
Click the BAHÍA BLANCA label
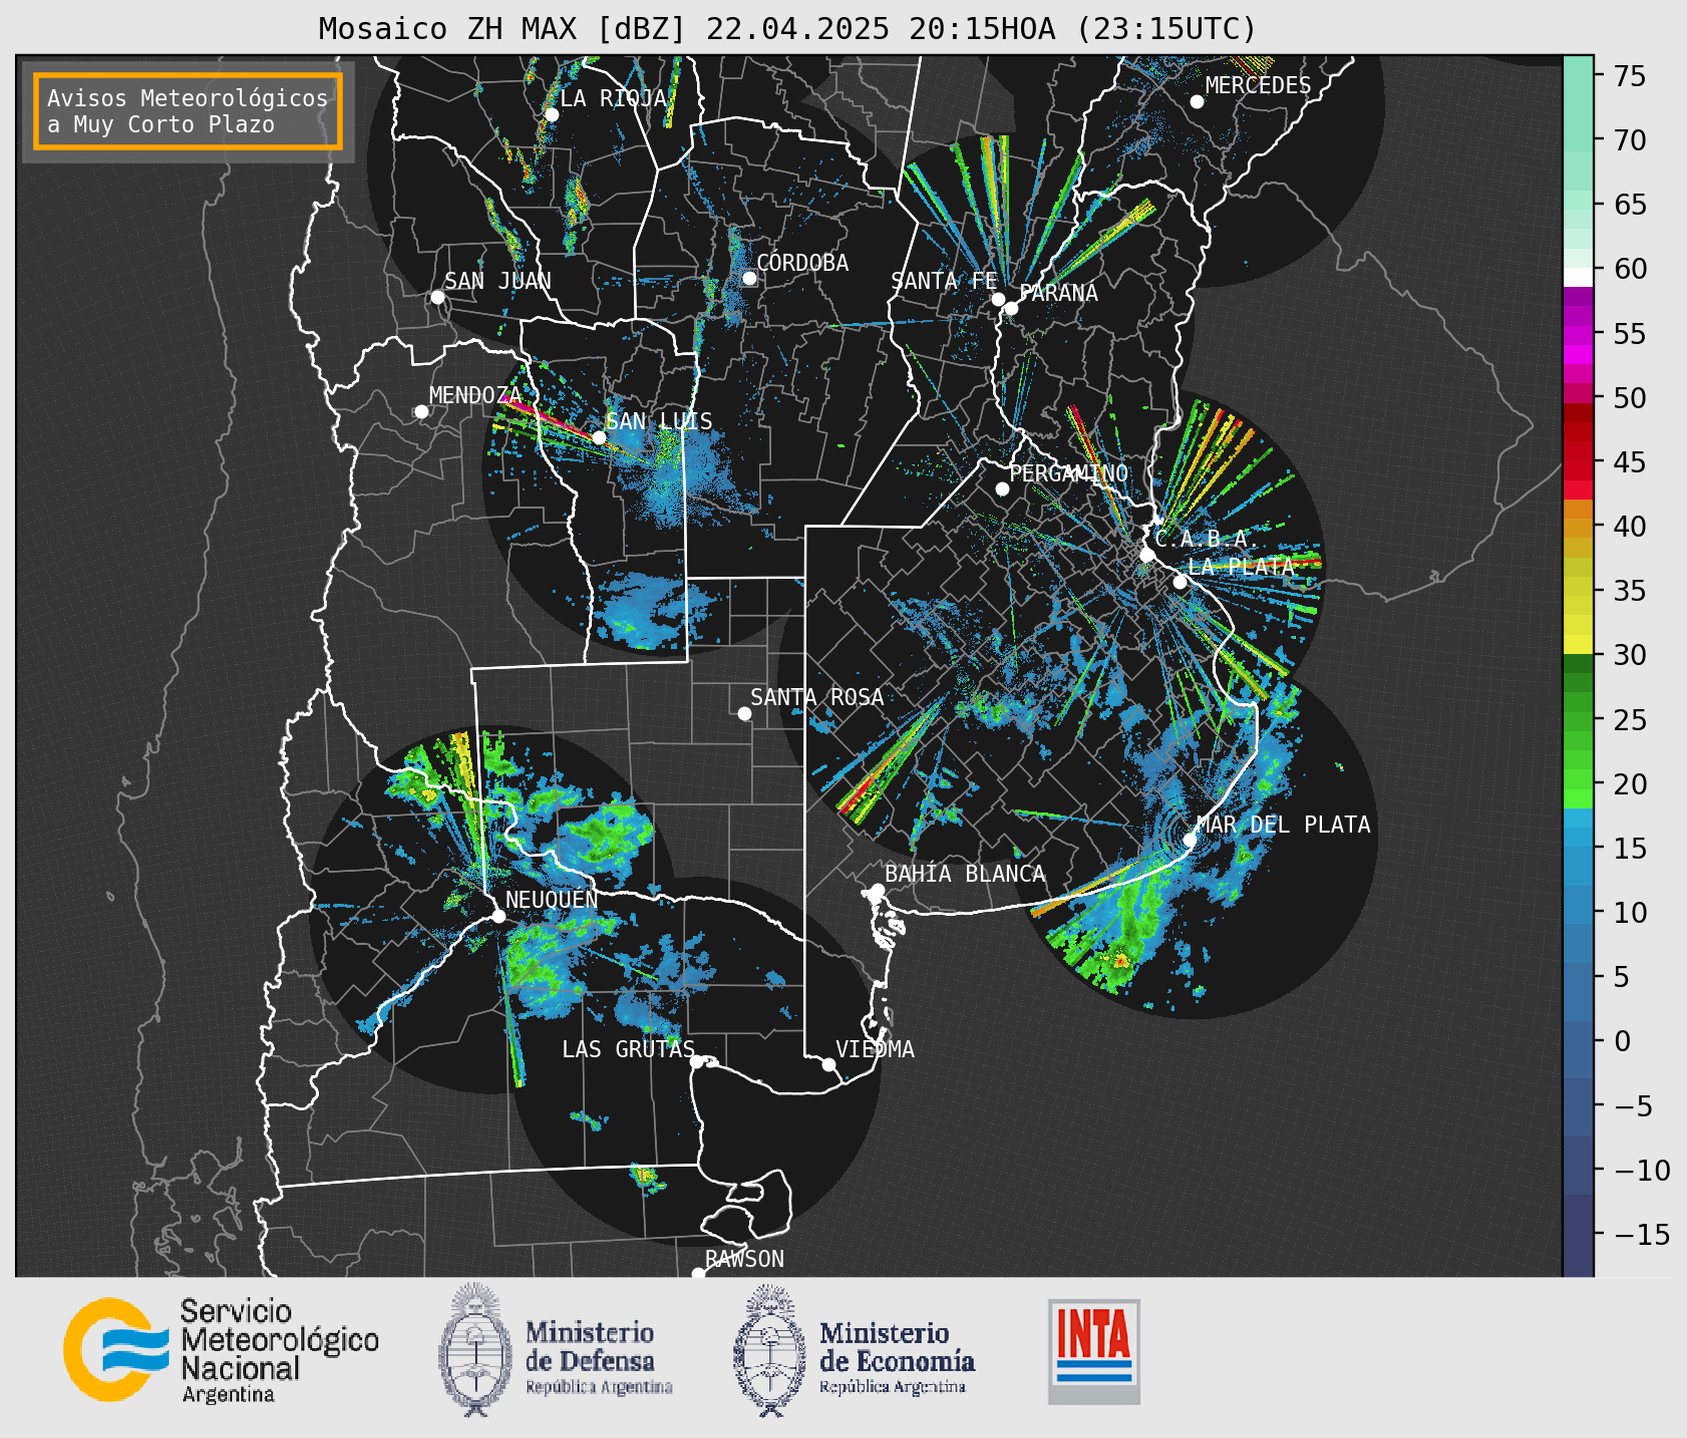(965, 874)
